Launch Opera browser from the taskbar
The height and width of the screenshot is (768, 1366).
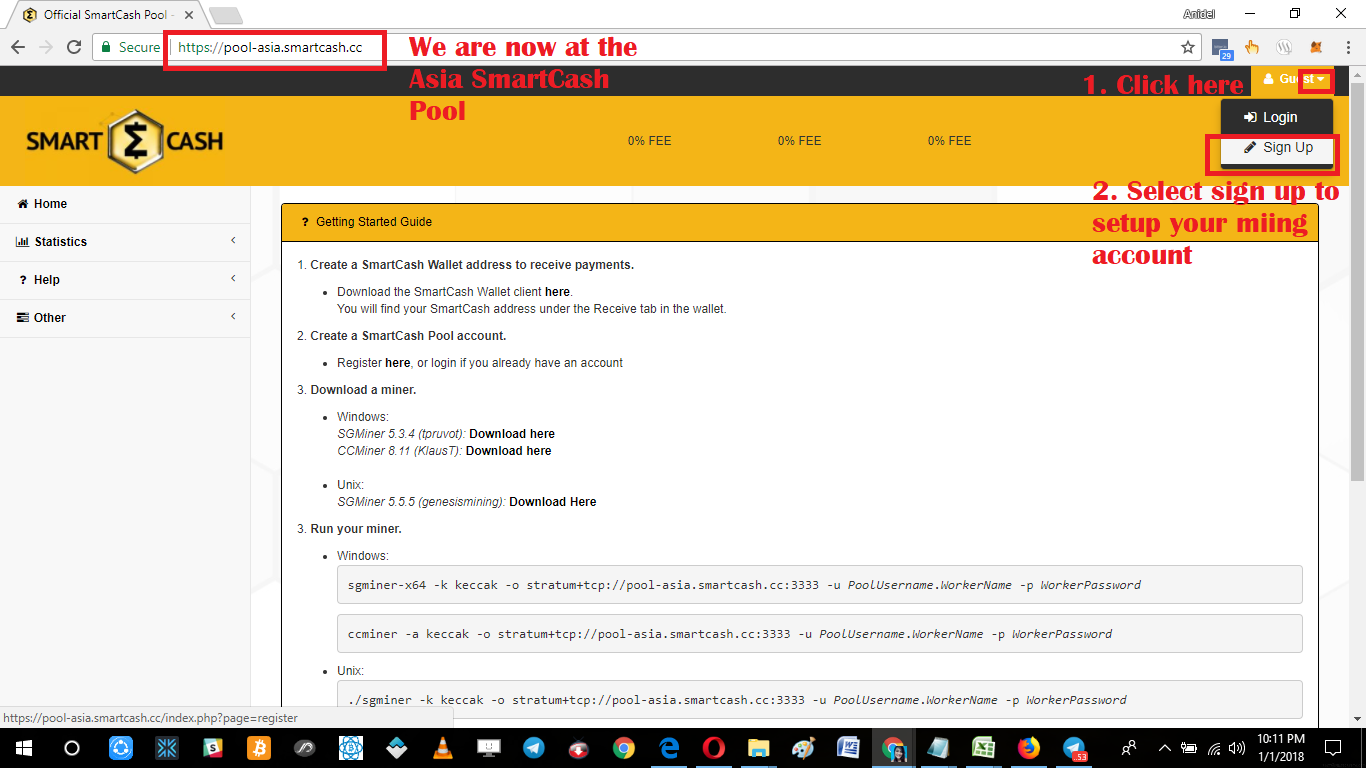pyautogui.click(x=714, y=747)
